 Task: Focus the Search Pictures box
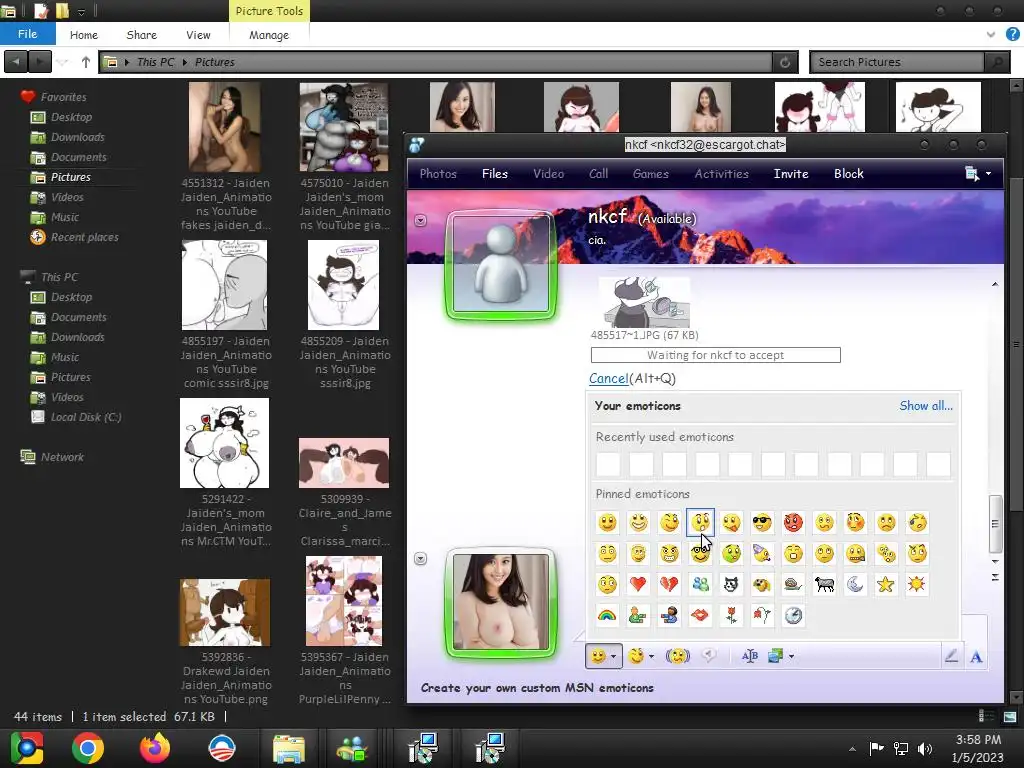coord(897,62)
